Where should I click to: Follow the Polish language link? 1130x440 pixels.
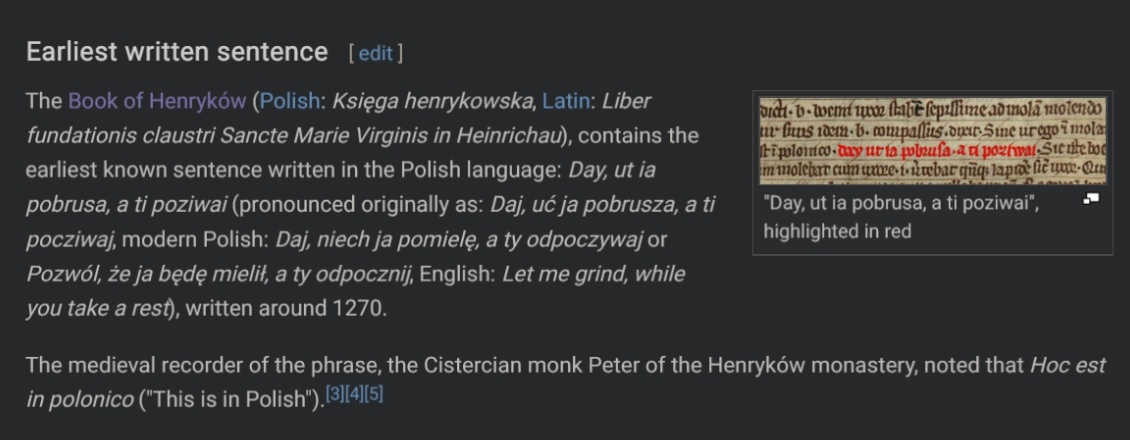289,101
